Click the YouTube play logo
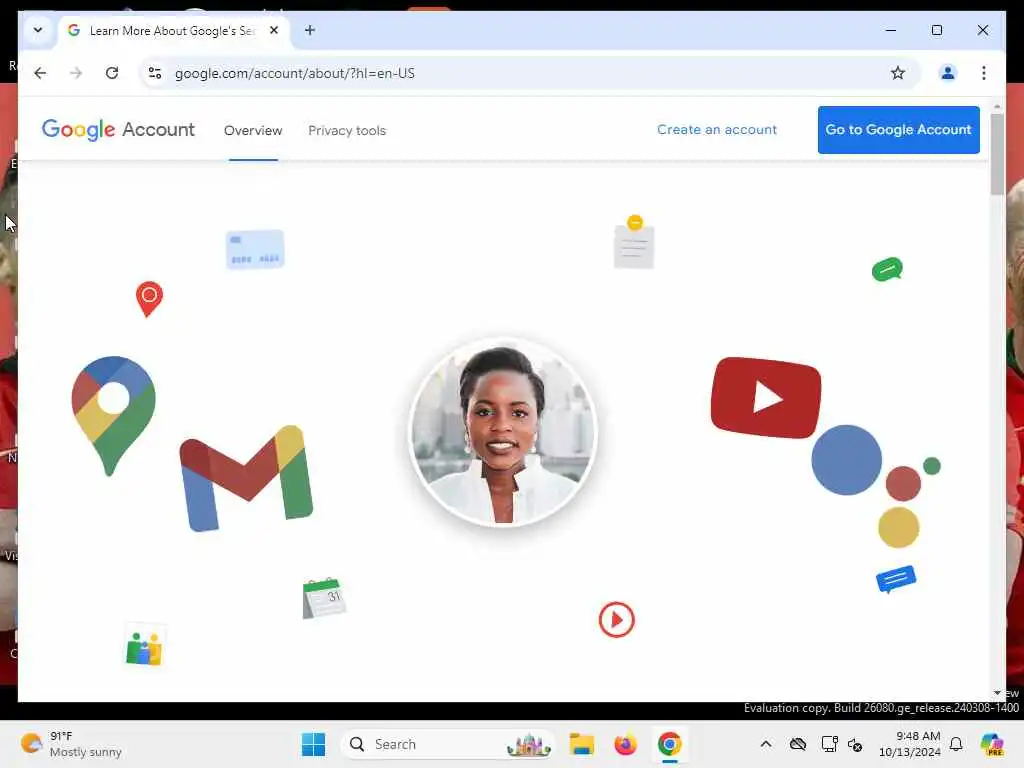Screen dimensions: 1024x768 765,397
